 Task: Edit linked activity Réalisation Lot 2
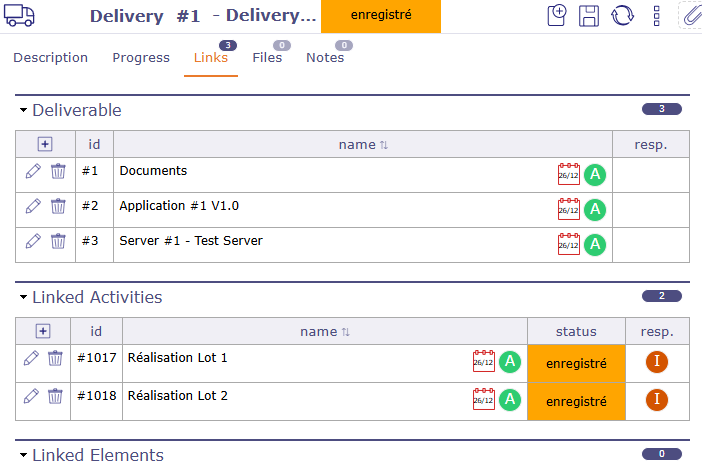(x=32, y=396)
